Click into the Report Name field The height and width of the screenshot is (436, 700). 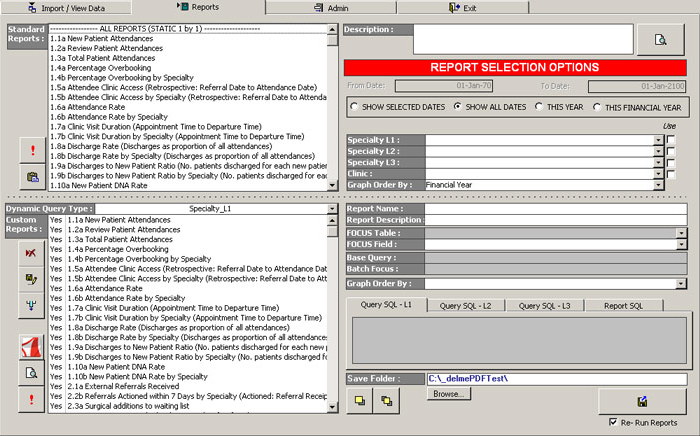(x=556, y=208)
